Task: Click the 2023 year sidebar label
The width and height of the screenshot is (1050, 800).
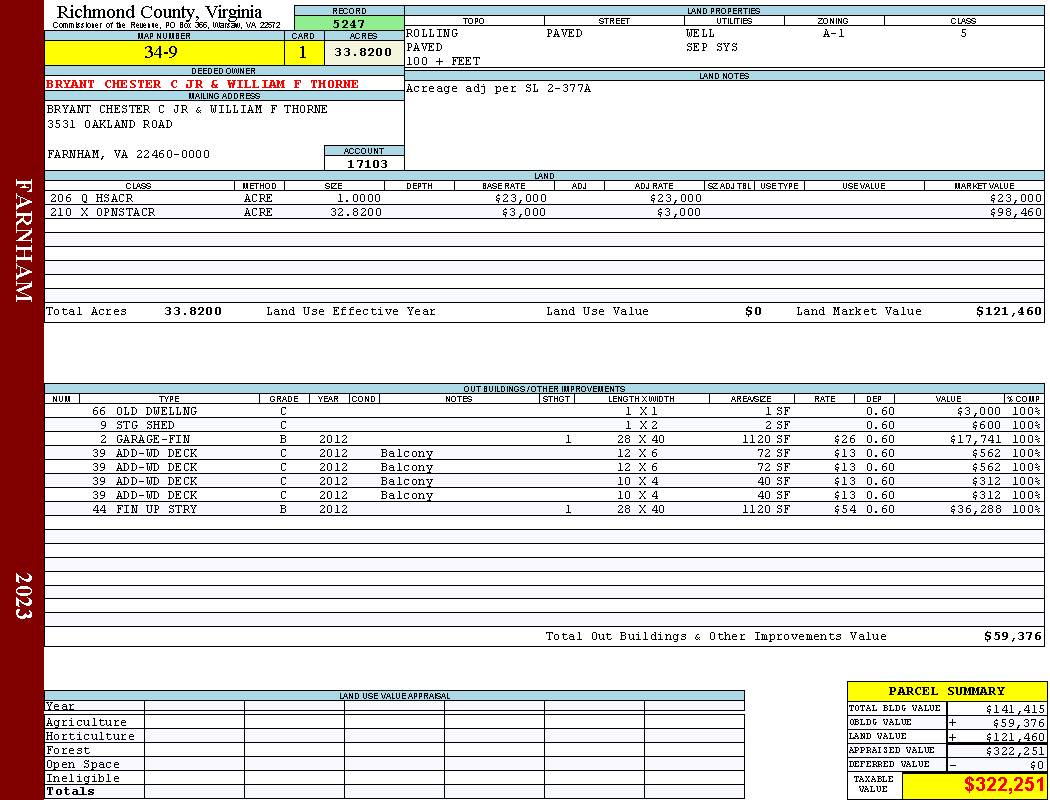Action: click(23, 595)
